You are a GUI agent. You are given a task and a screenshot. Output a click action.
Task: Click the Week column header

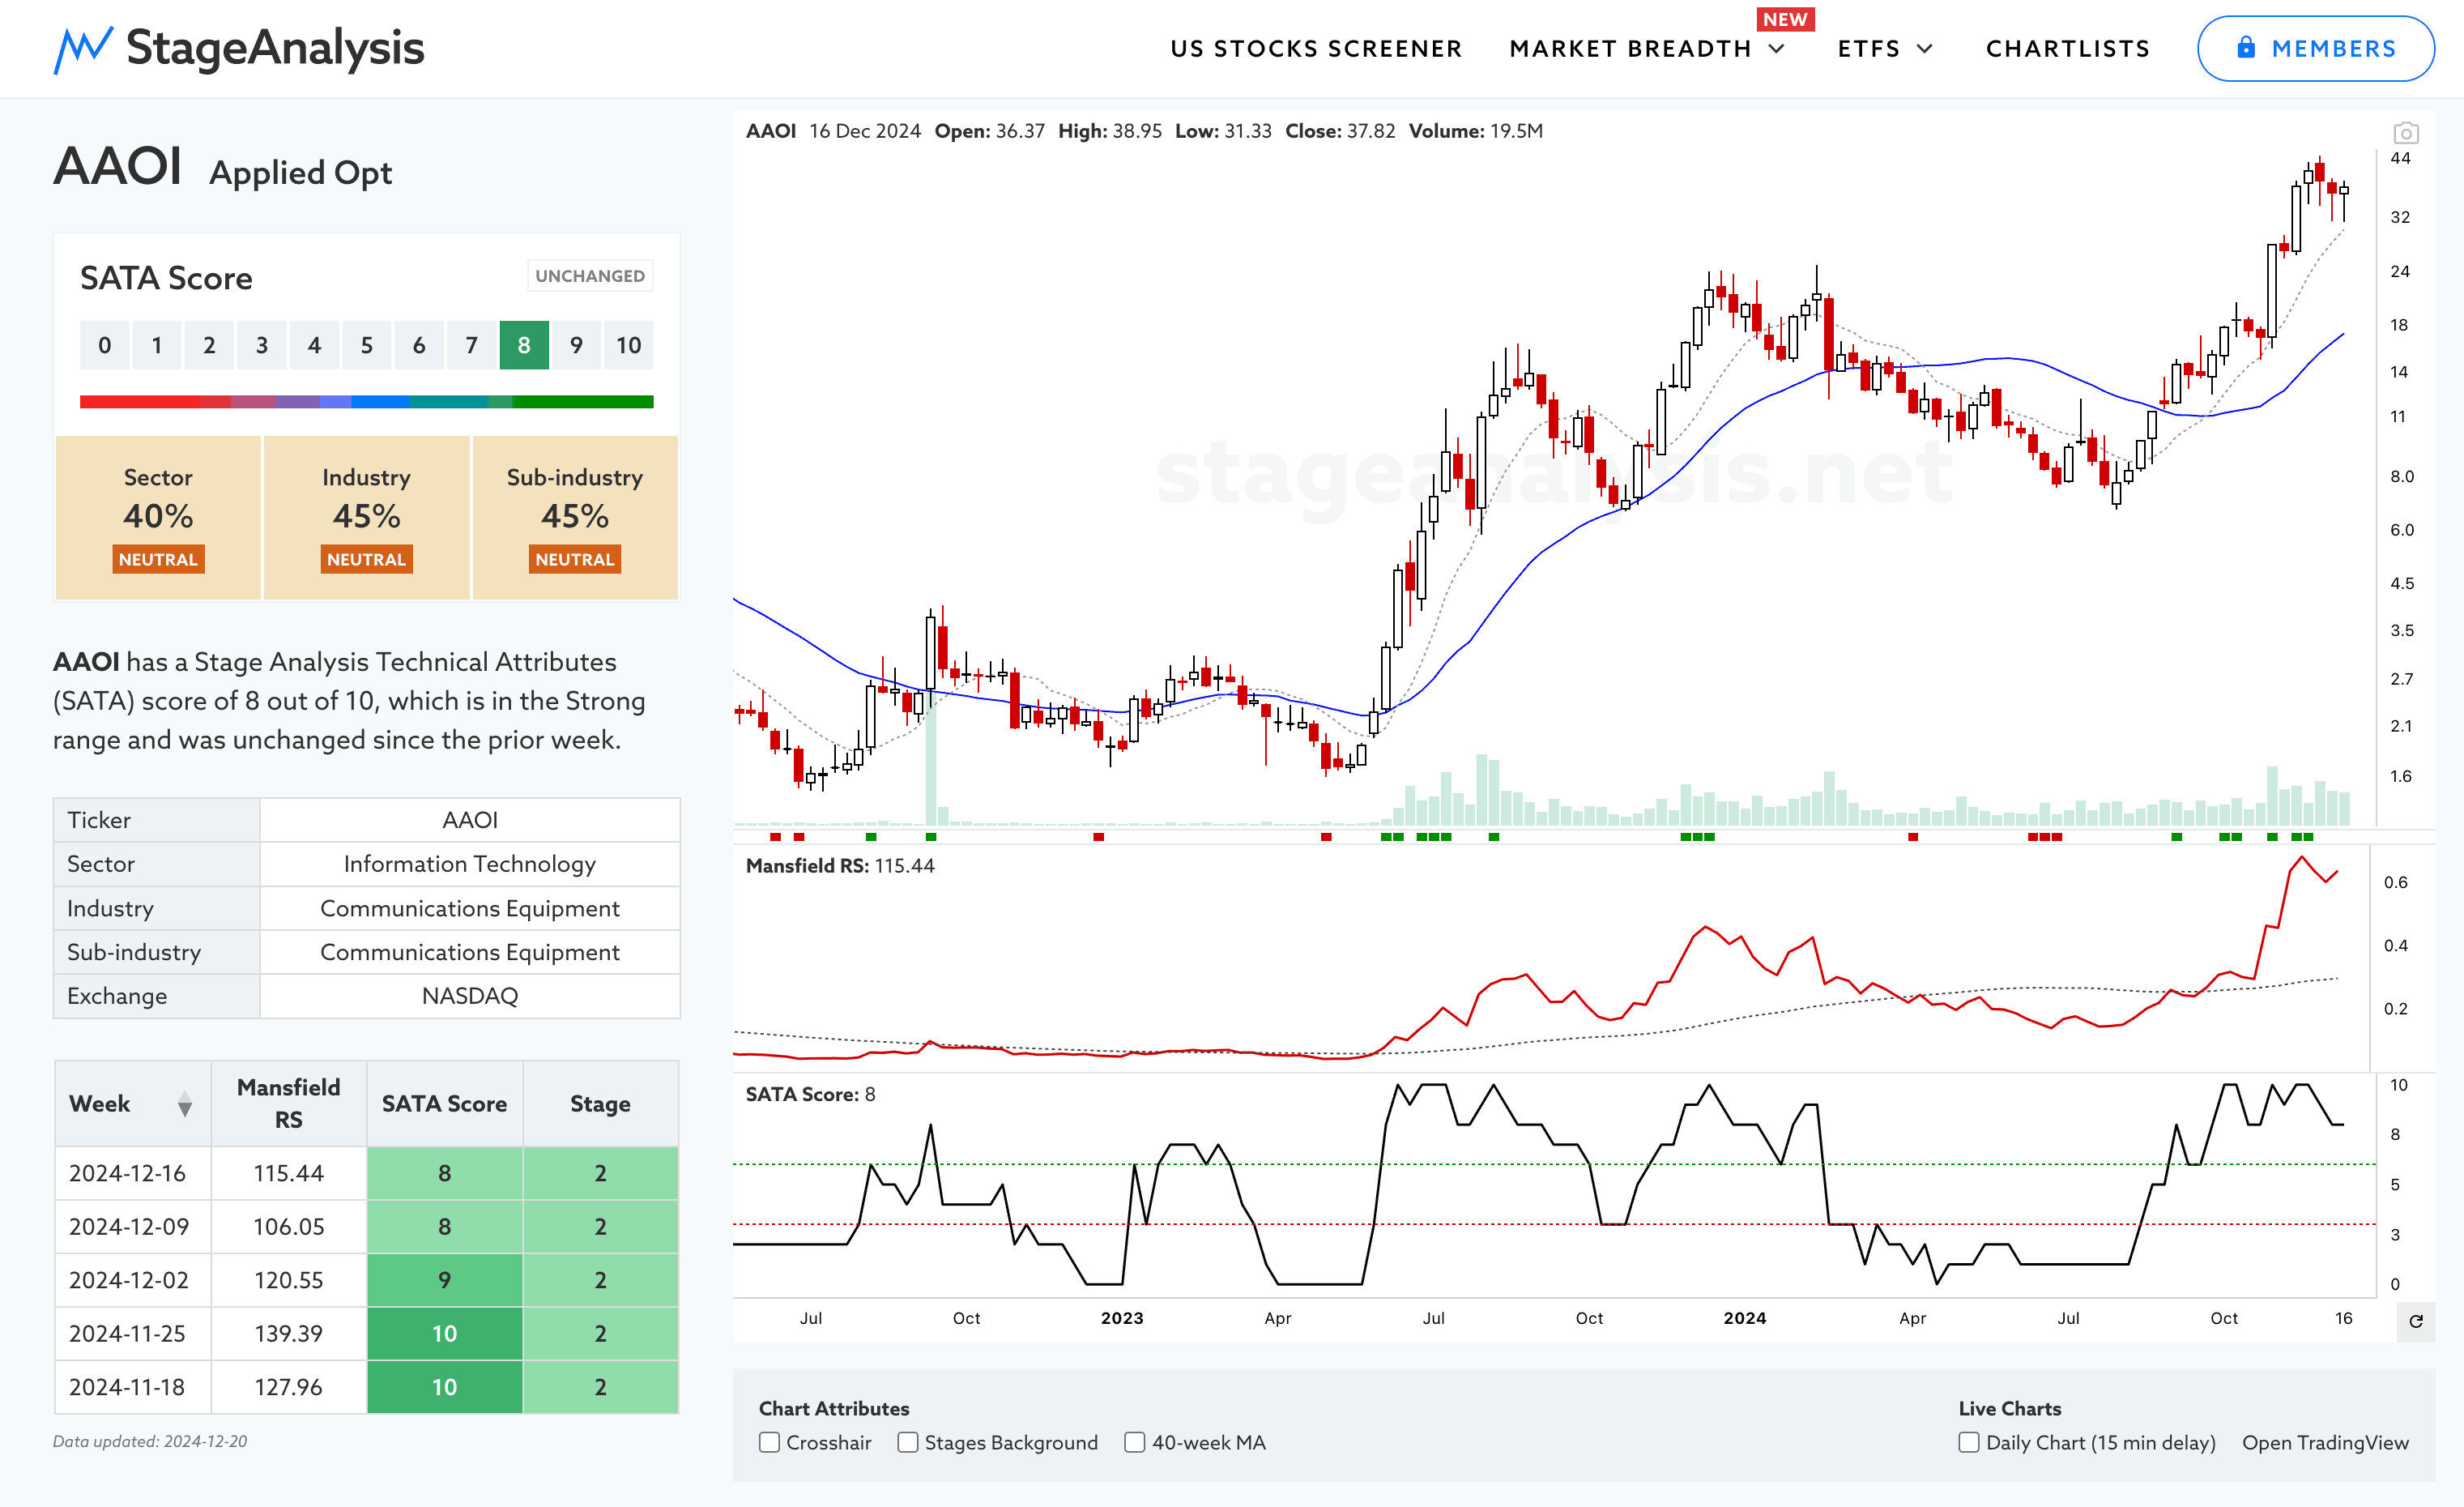click(x=132, y=1104)
